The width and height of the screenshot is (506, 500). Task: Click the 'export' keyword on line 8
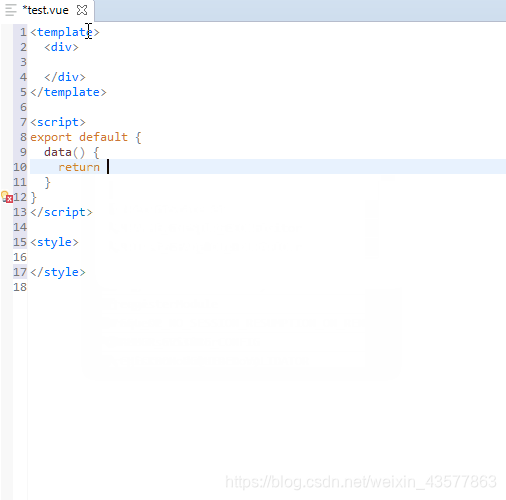[51, 137]
